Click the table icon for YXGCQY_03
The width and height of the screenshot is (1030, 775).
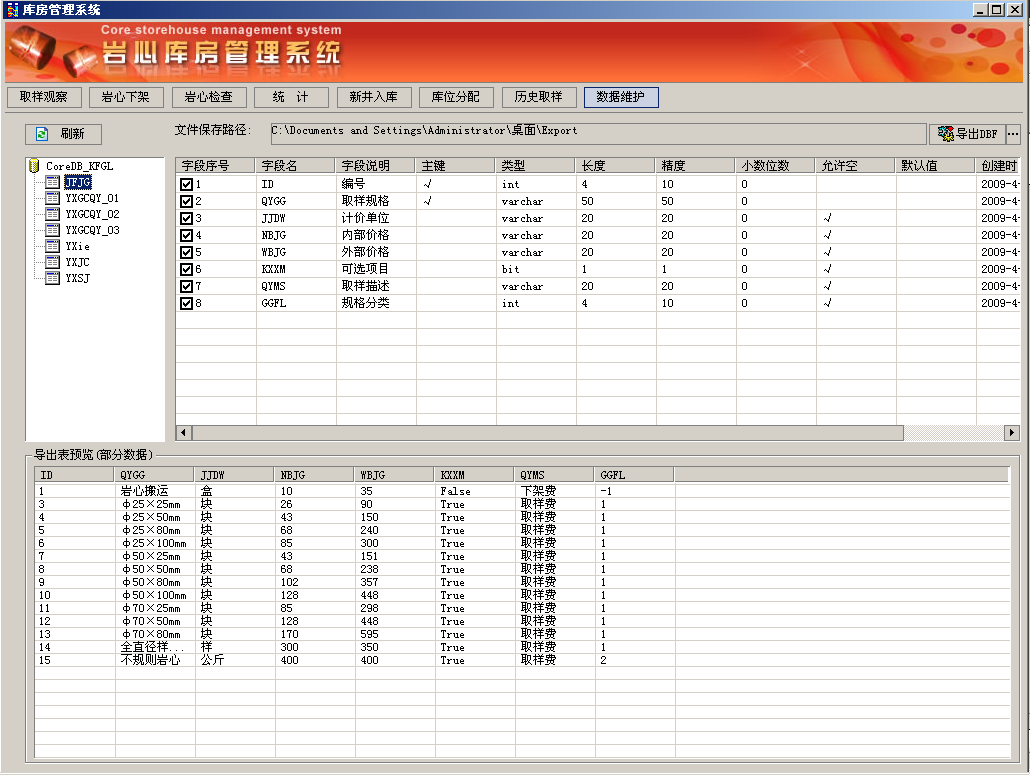[52, 230]
